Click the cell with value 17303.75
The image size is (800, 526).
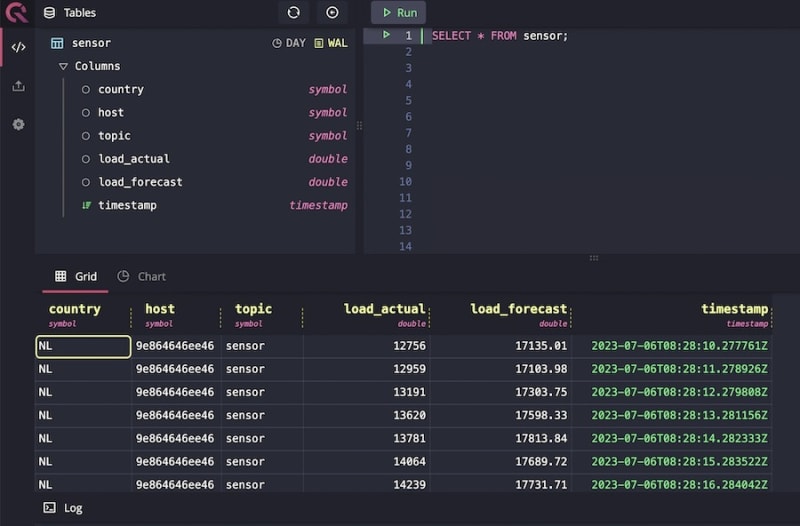[x=501, y=392]
